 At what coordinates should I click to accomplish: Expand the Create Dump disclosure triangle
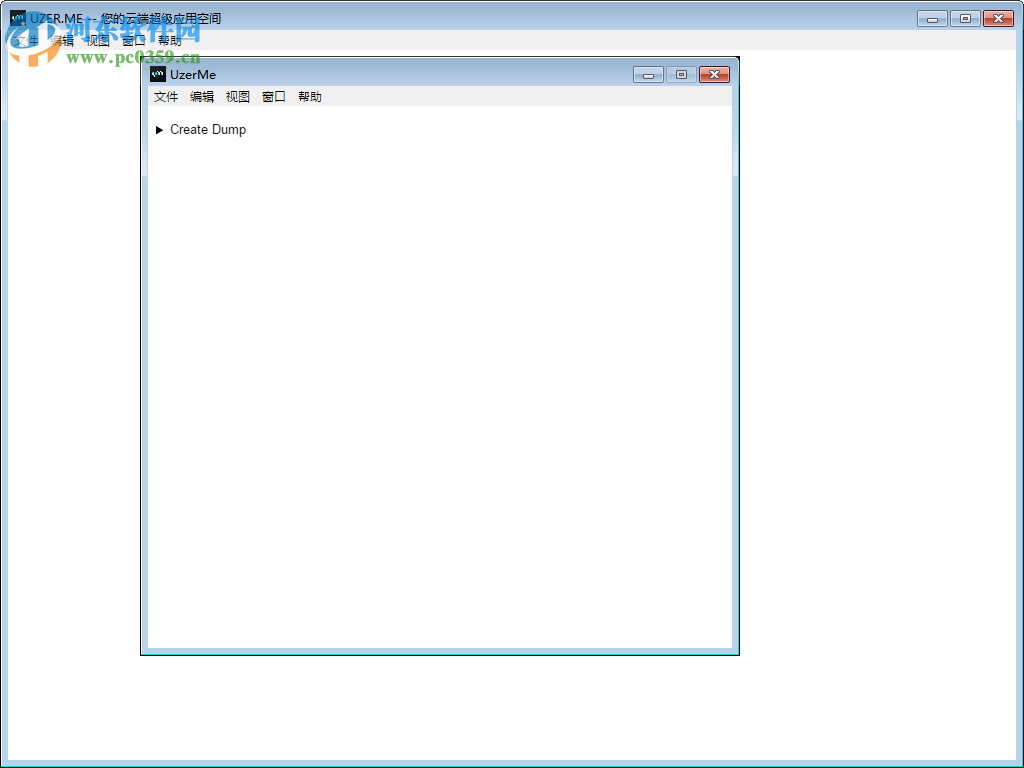tap(160, 129)
